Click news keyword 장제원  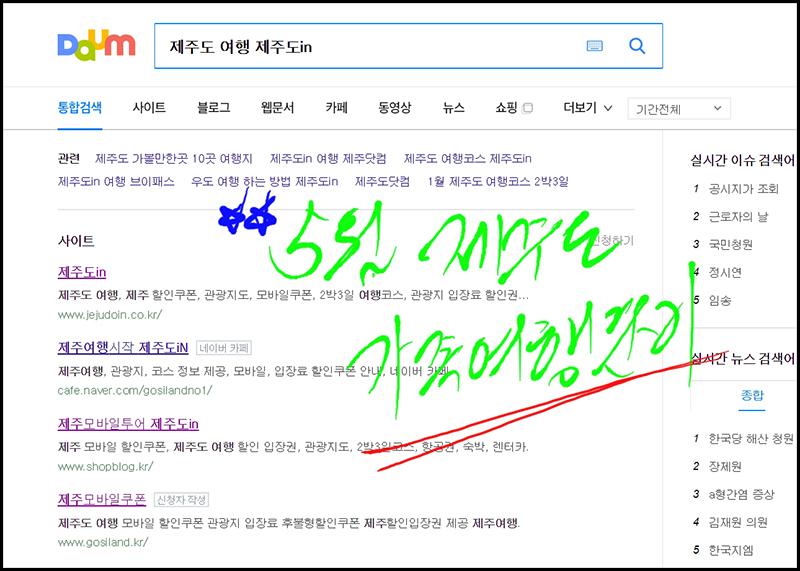click(725, 466)
